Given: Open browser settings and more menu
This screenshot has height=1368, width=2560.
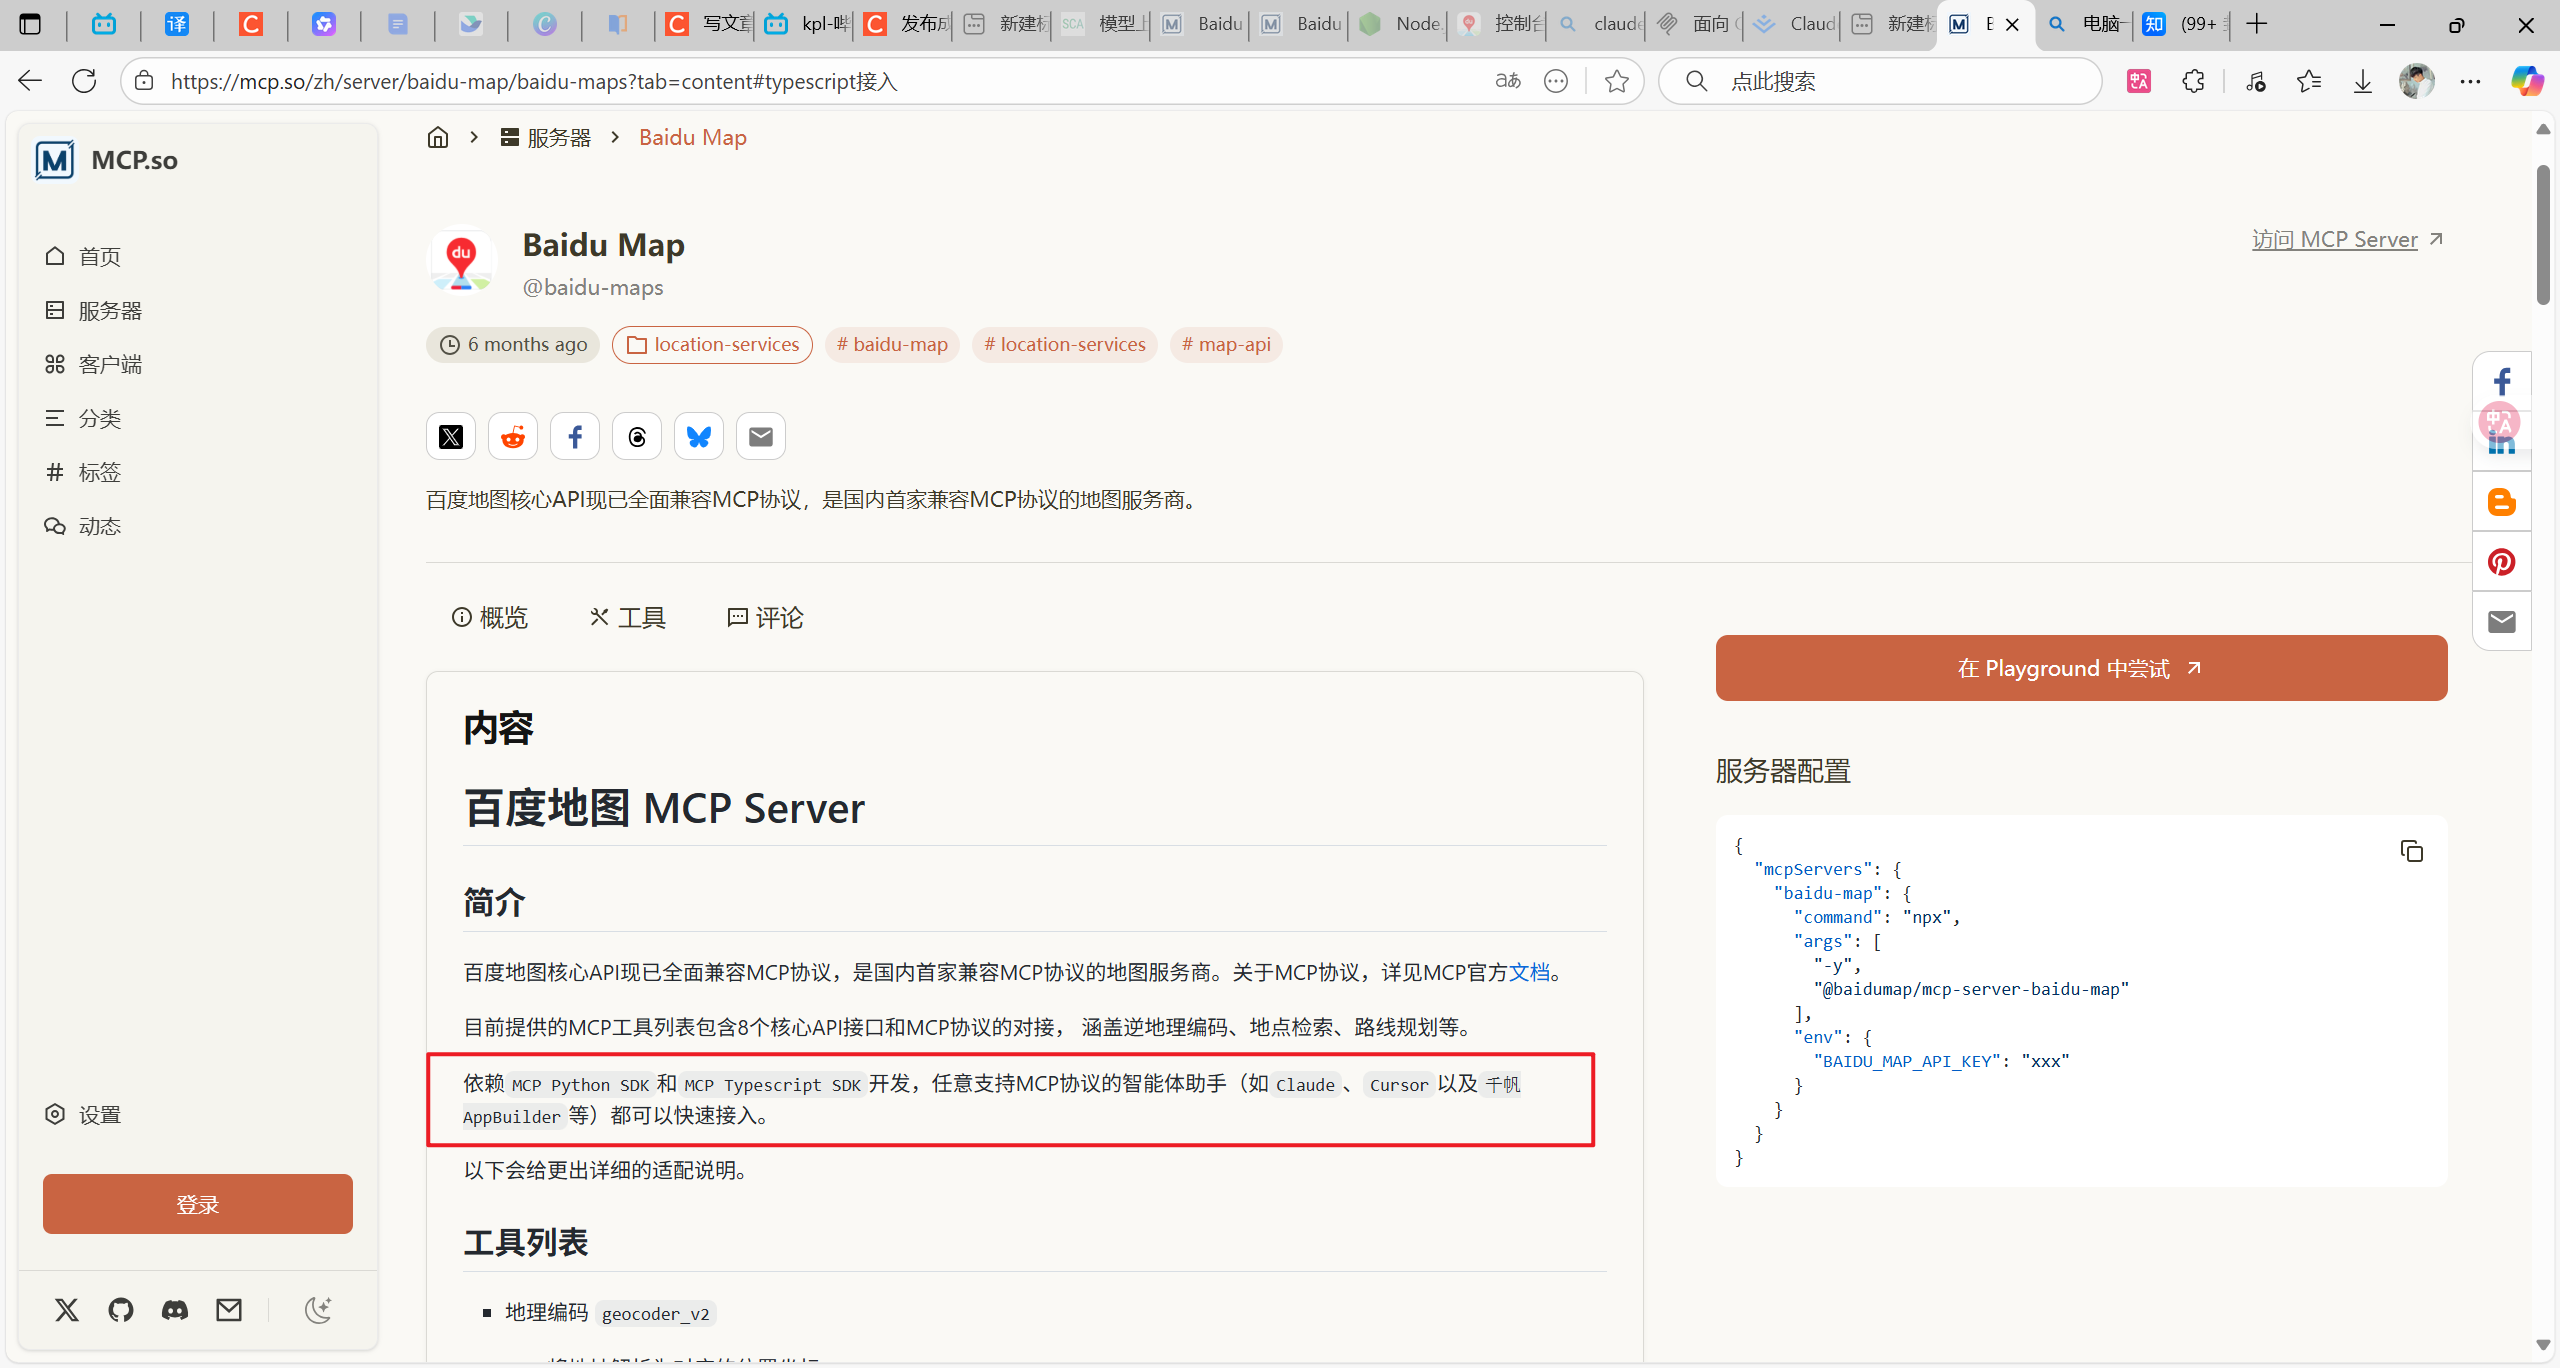Looking at the screenshot, I should click(2470, 81).
